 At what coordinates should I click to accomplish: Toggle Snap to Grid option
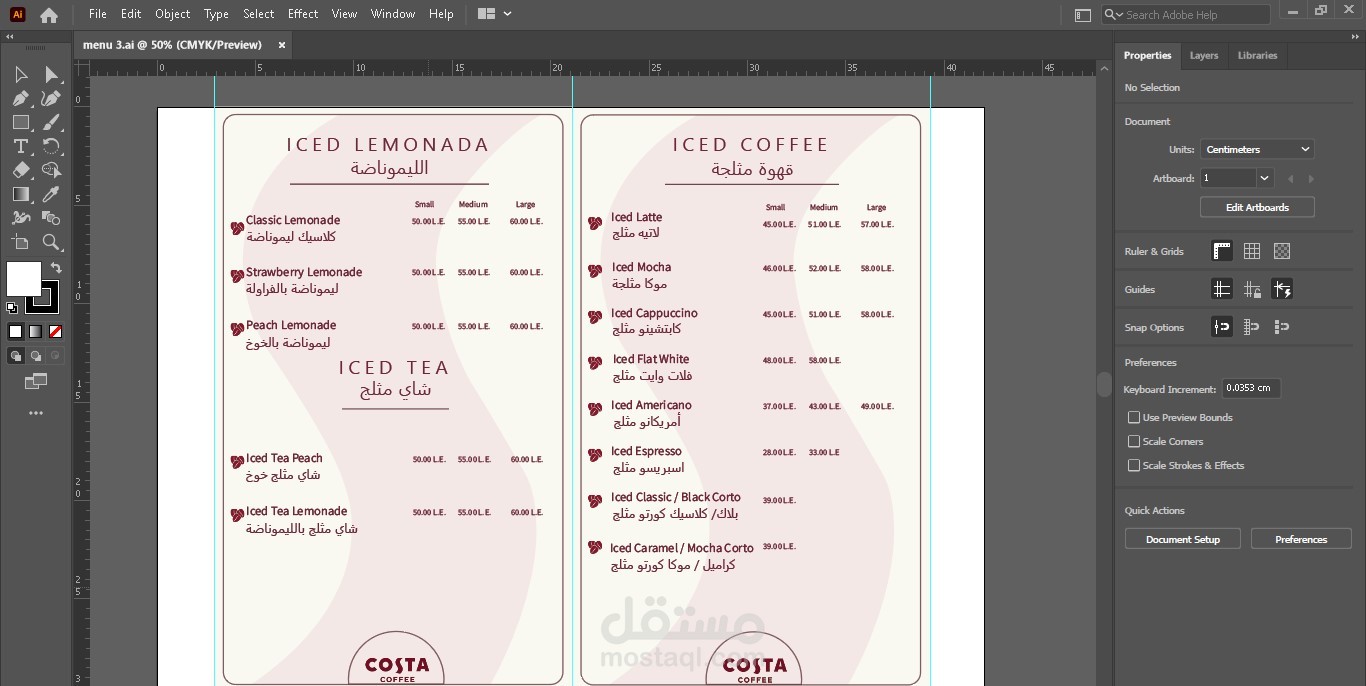click(1252, 327)
